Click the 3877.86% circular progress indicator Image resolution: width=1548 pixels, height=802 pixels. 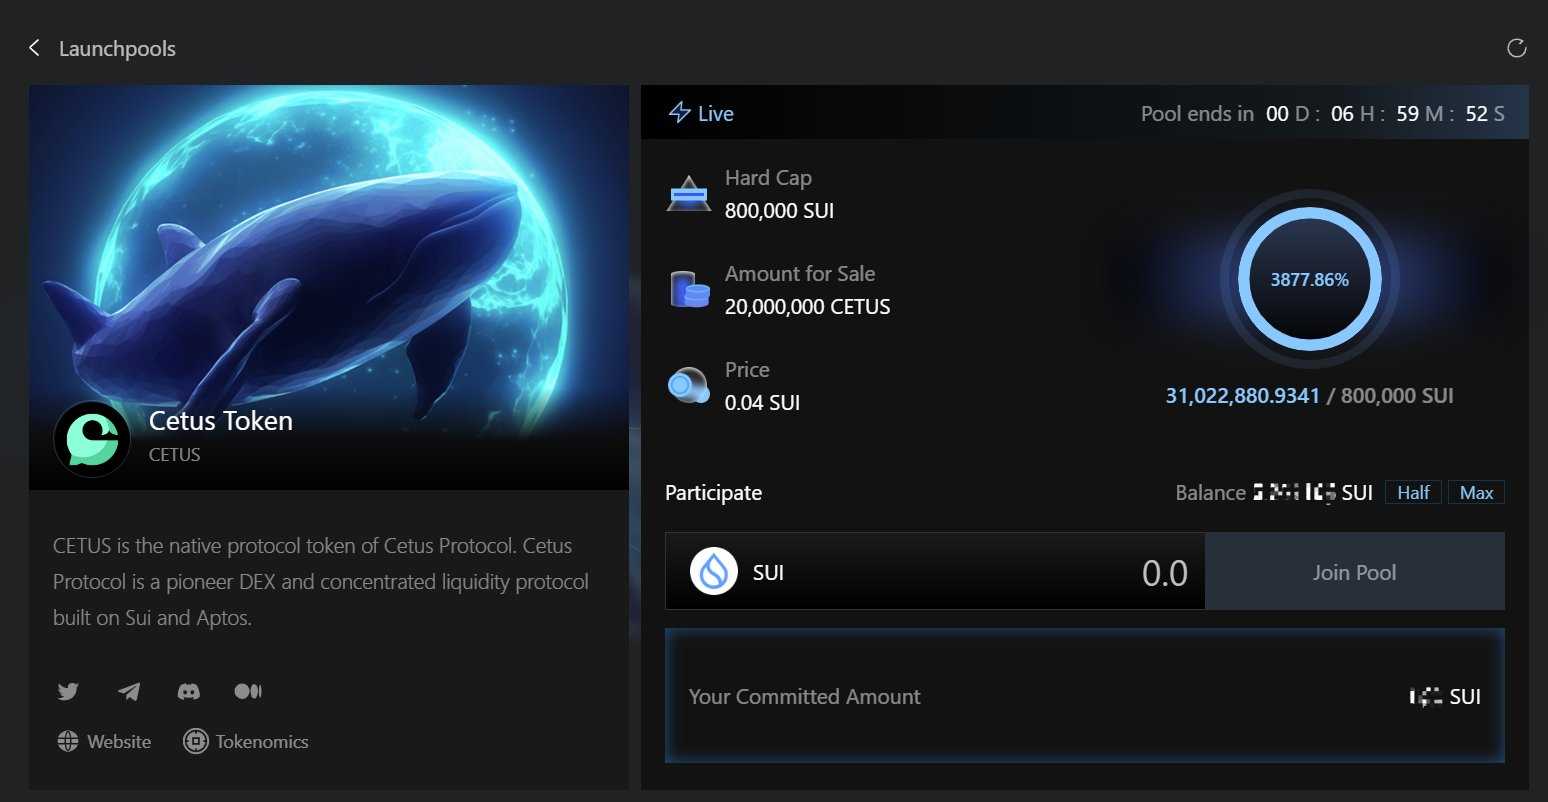[1309, 280]
